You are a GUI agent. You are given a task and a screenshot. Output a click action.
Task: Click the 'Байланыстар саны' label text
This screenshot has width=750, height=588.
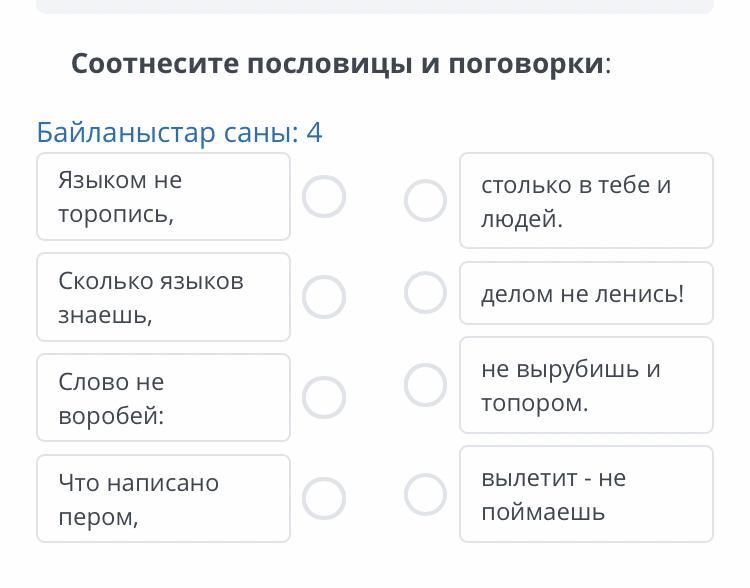coord(165,132)
